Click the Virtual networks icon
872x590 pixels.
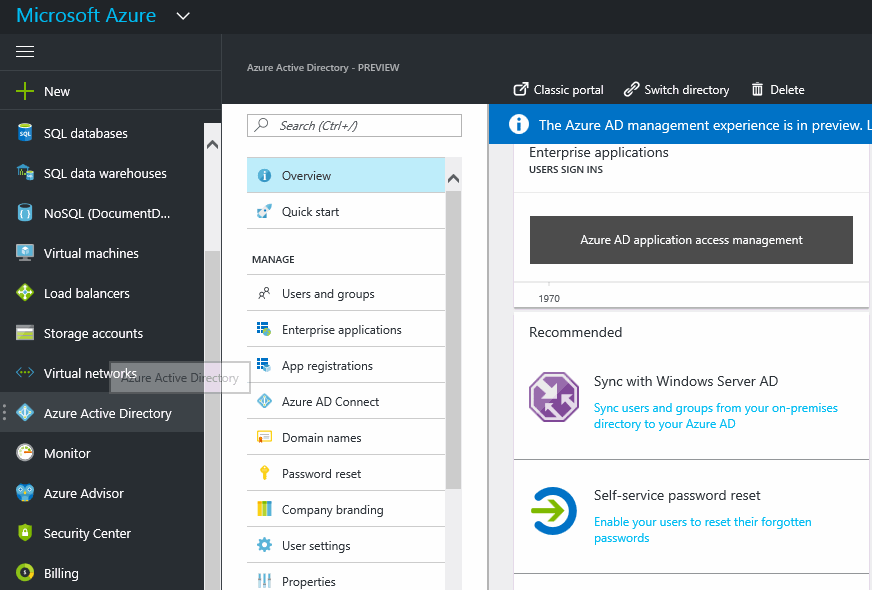click(25, 373)
